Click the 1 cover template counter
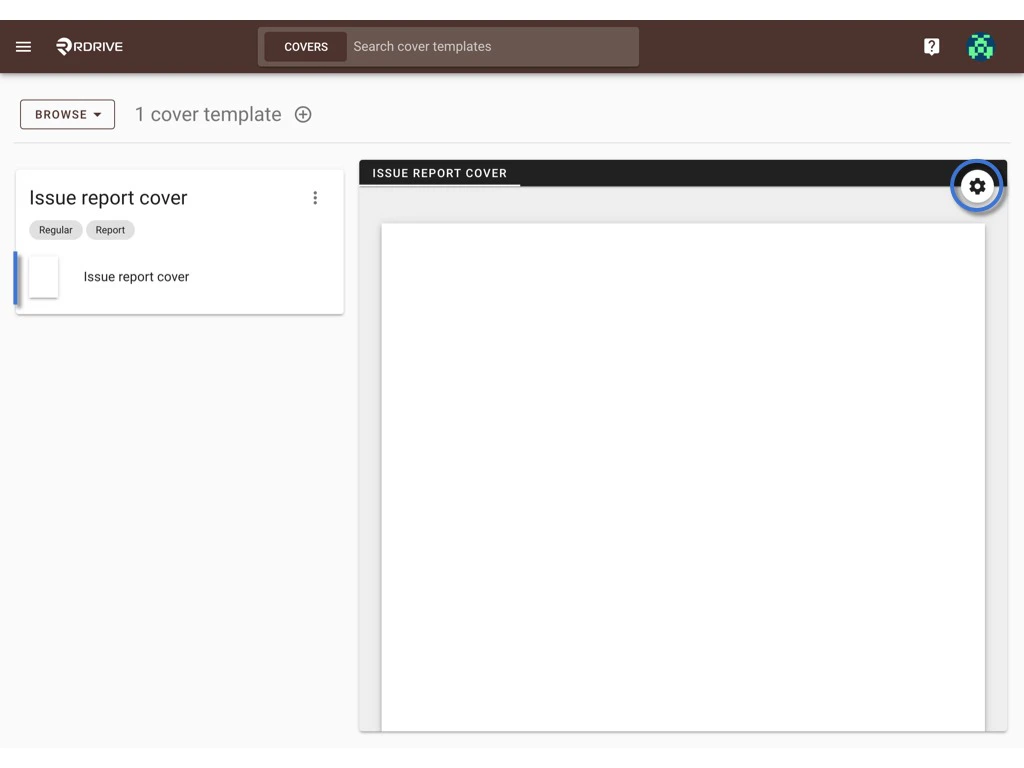The width and height of the screenshot is (1024, 768). click(x=208, y=114)
